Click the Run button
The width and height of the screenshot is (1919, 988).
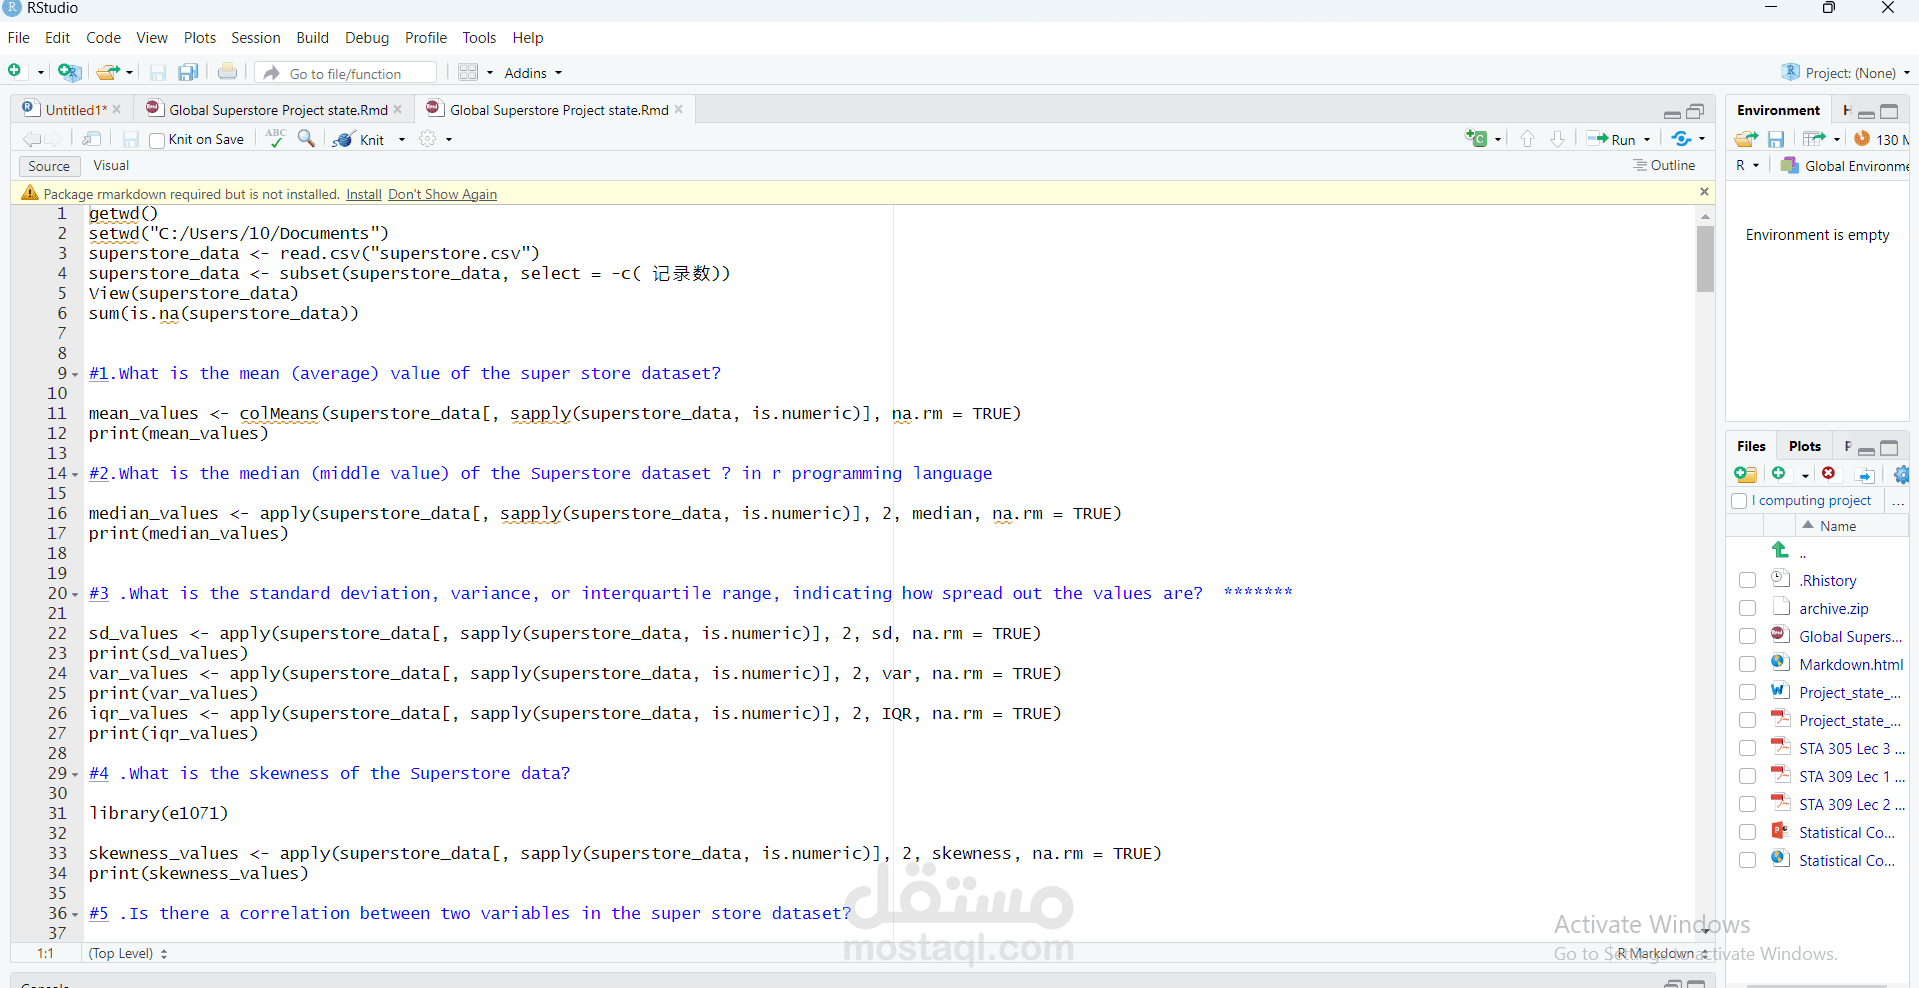(x=1612, y=140)
